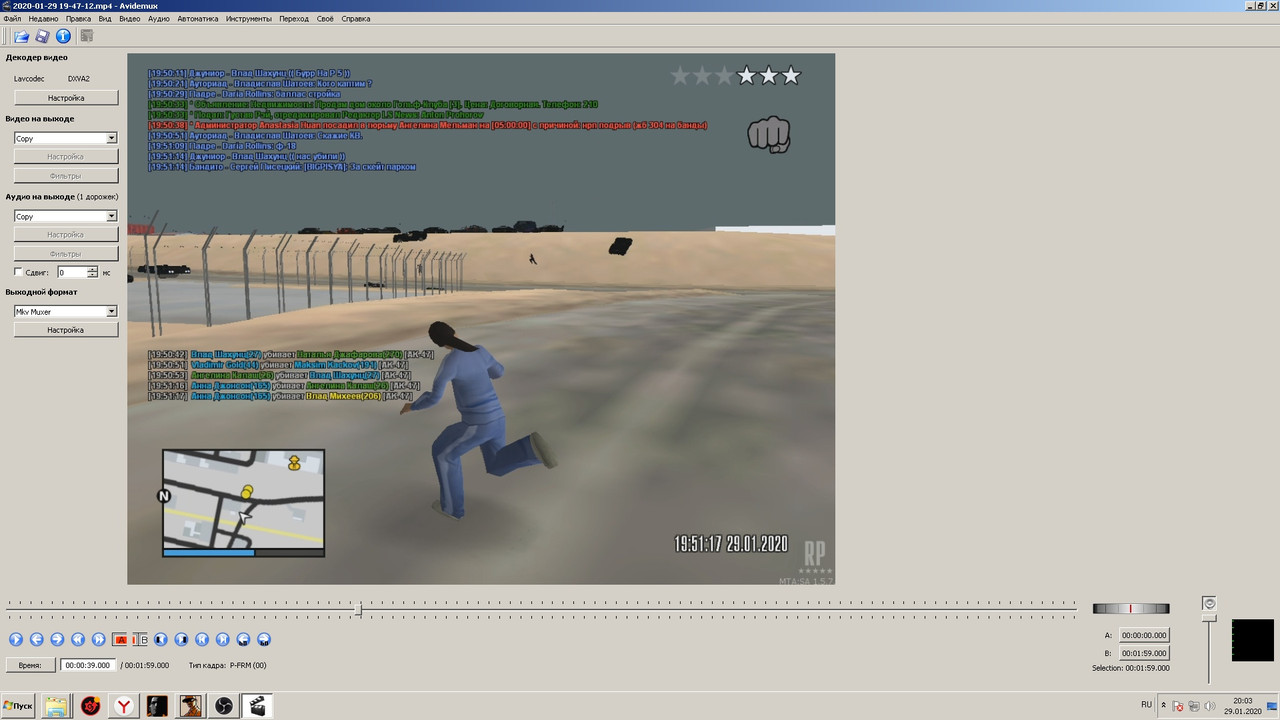Click the Время button
This screenshot has width=1280, height=720.
coord(30,665)
